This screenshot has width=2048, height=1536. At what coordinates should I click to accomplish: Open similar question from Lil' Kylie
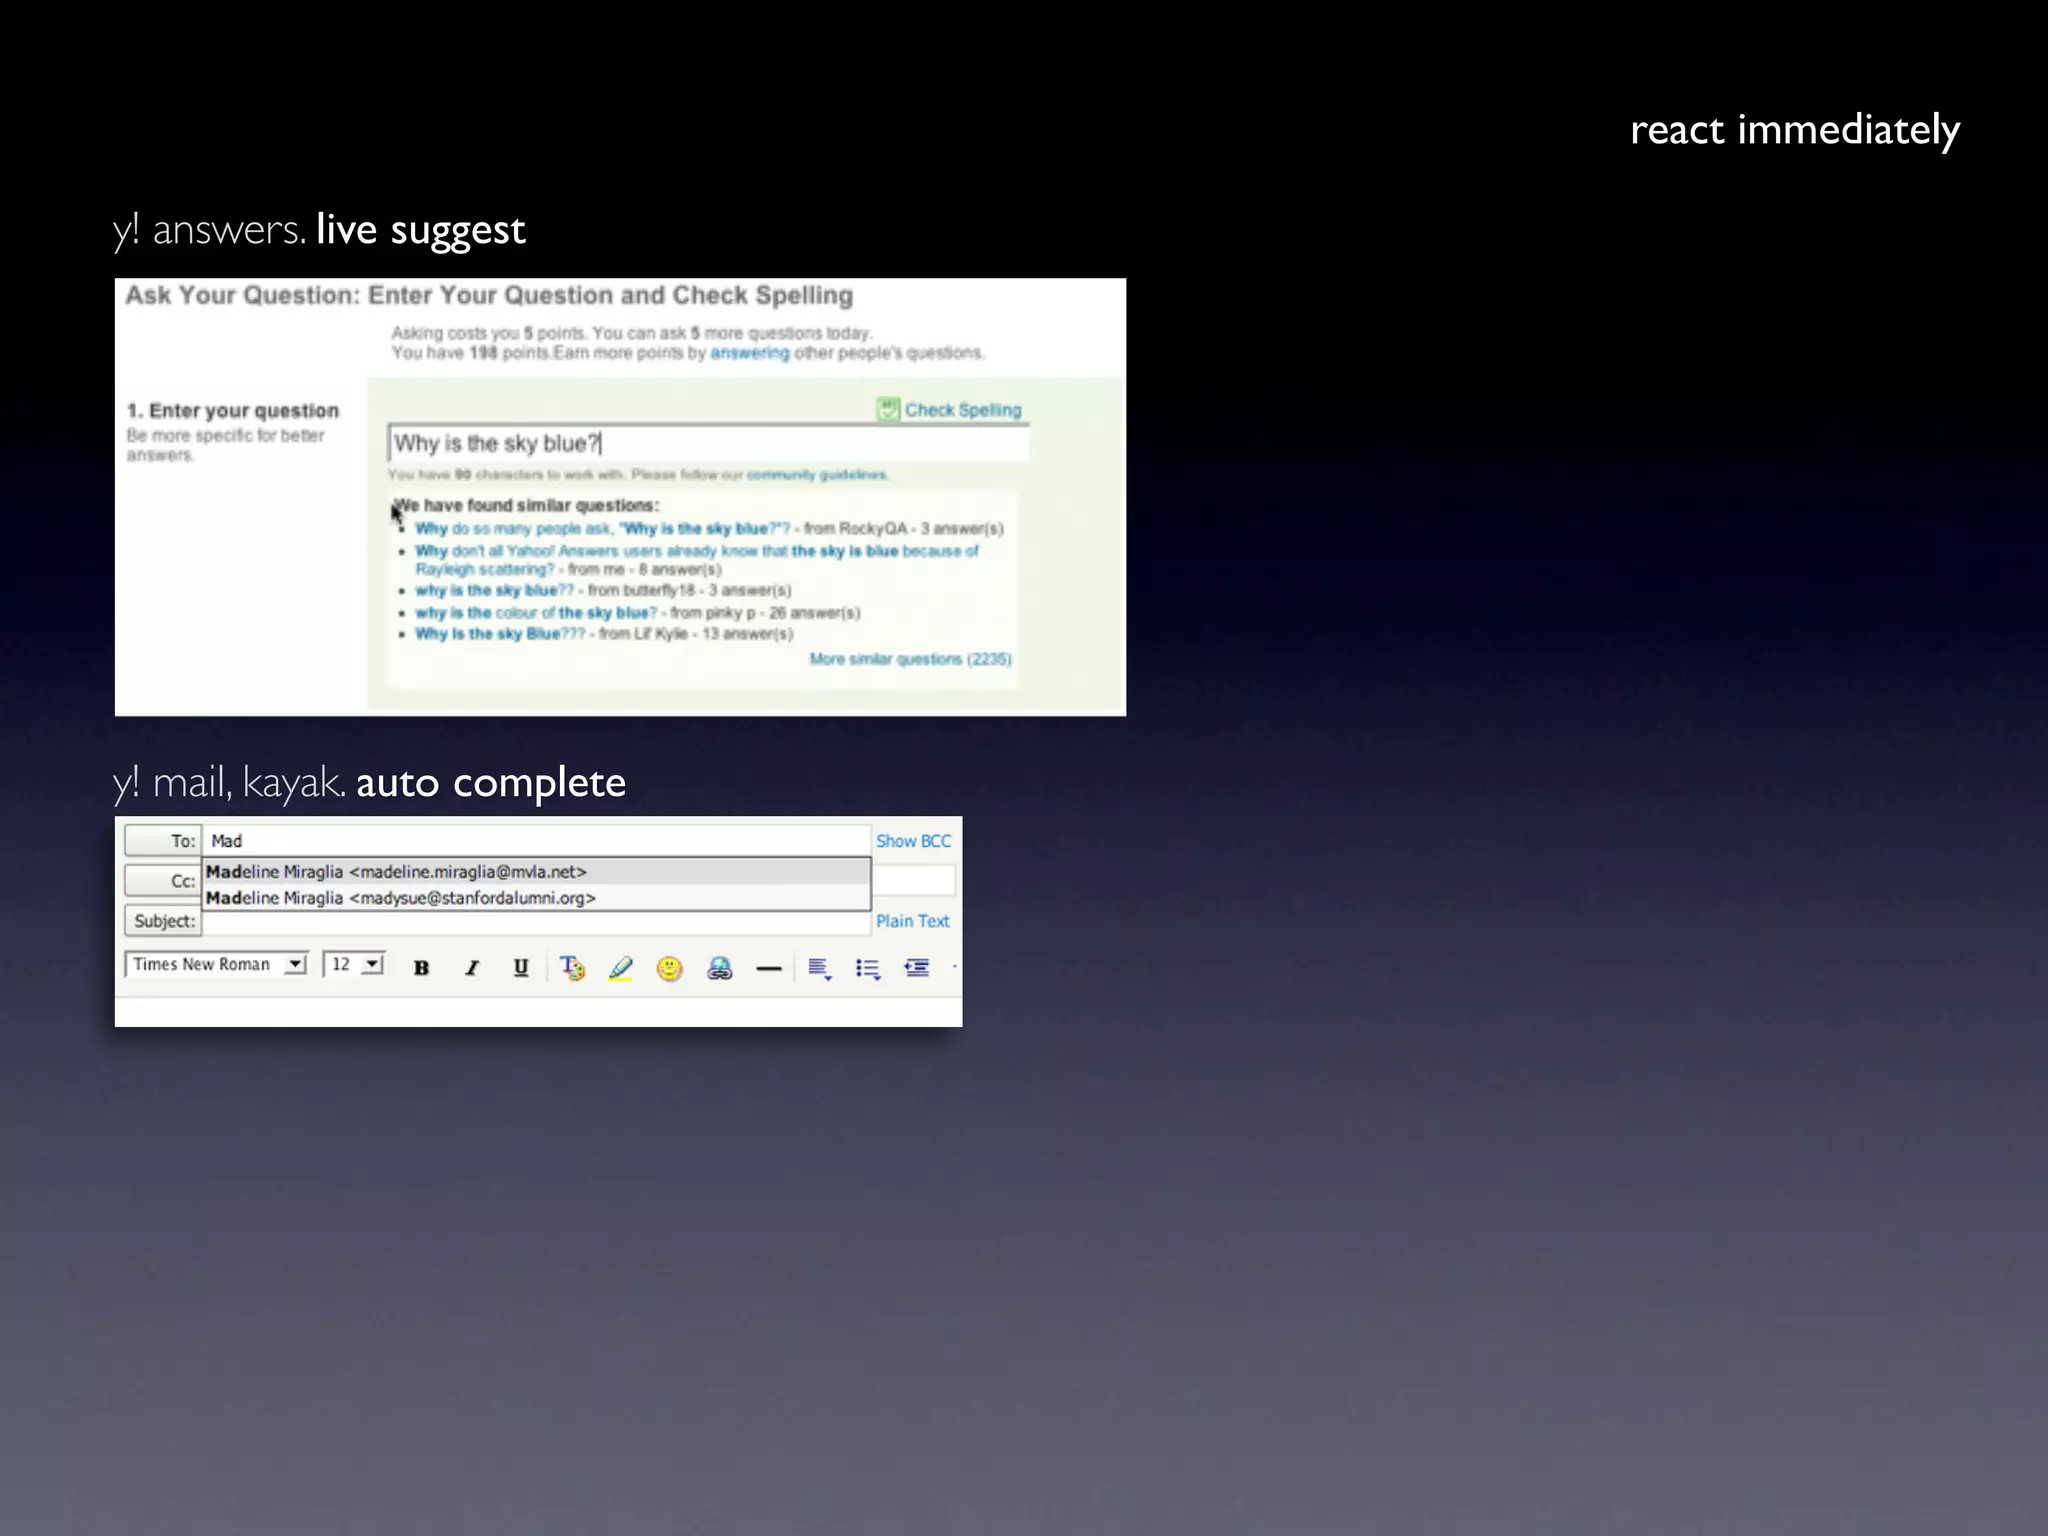(500, 634)
